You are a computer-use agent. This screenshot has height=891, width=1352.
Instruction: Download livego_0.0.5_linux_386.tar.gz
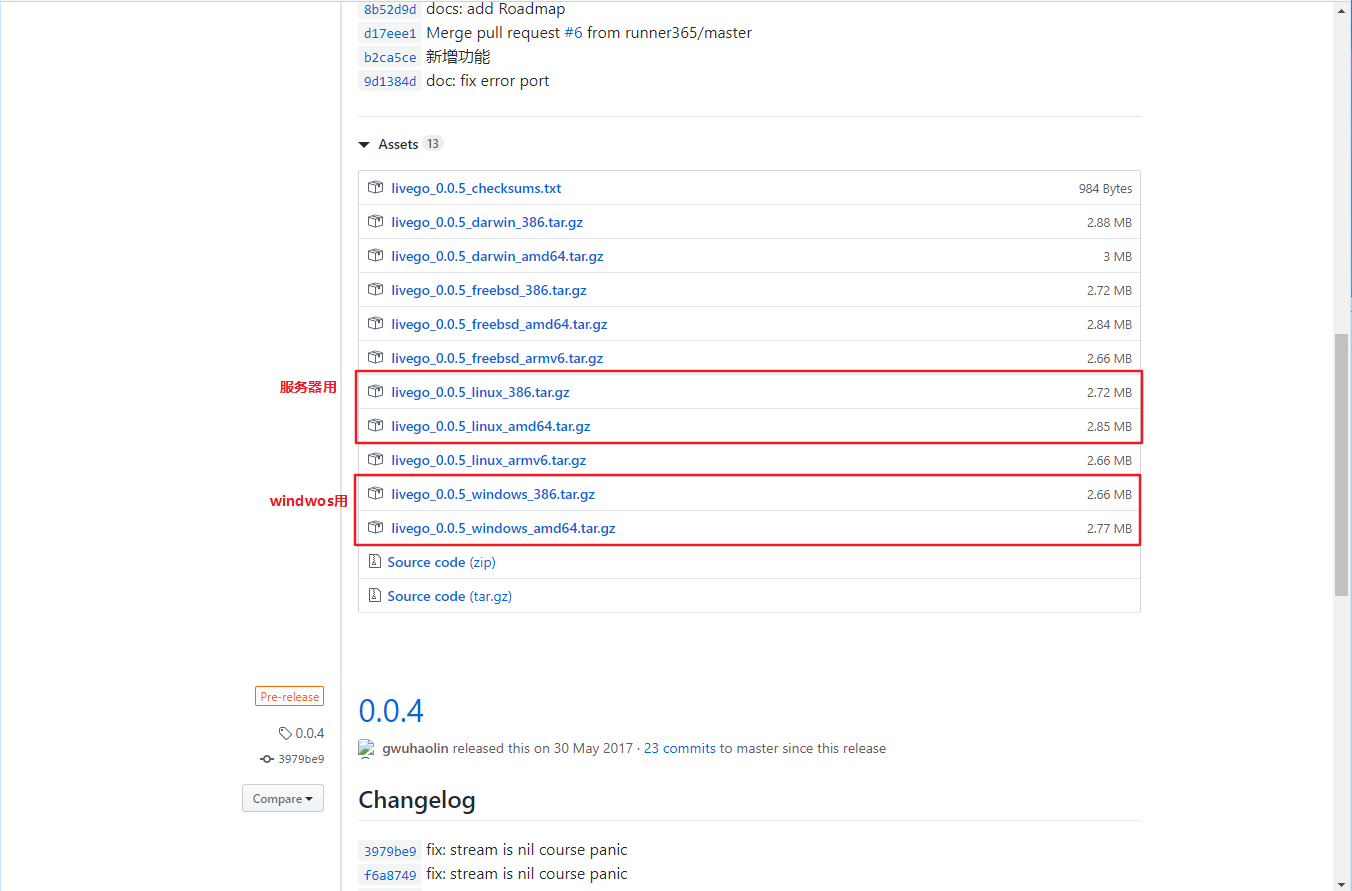point(480,392)
